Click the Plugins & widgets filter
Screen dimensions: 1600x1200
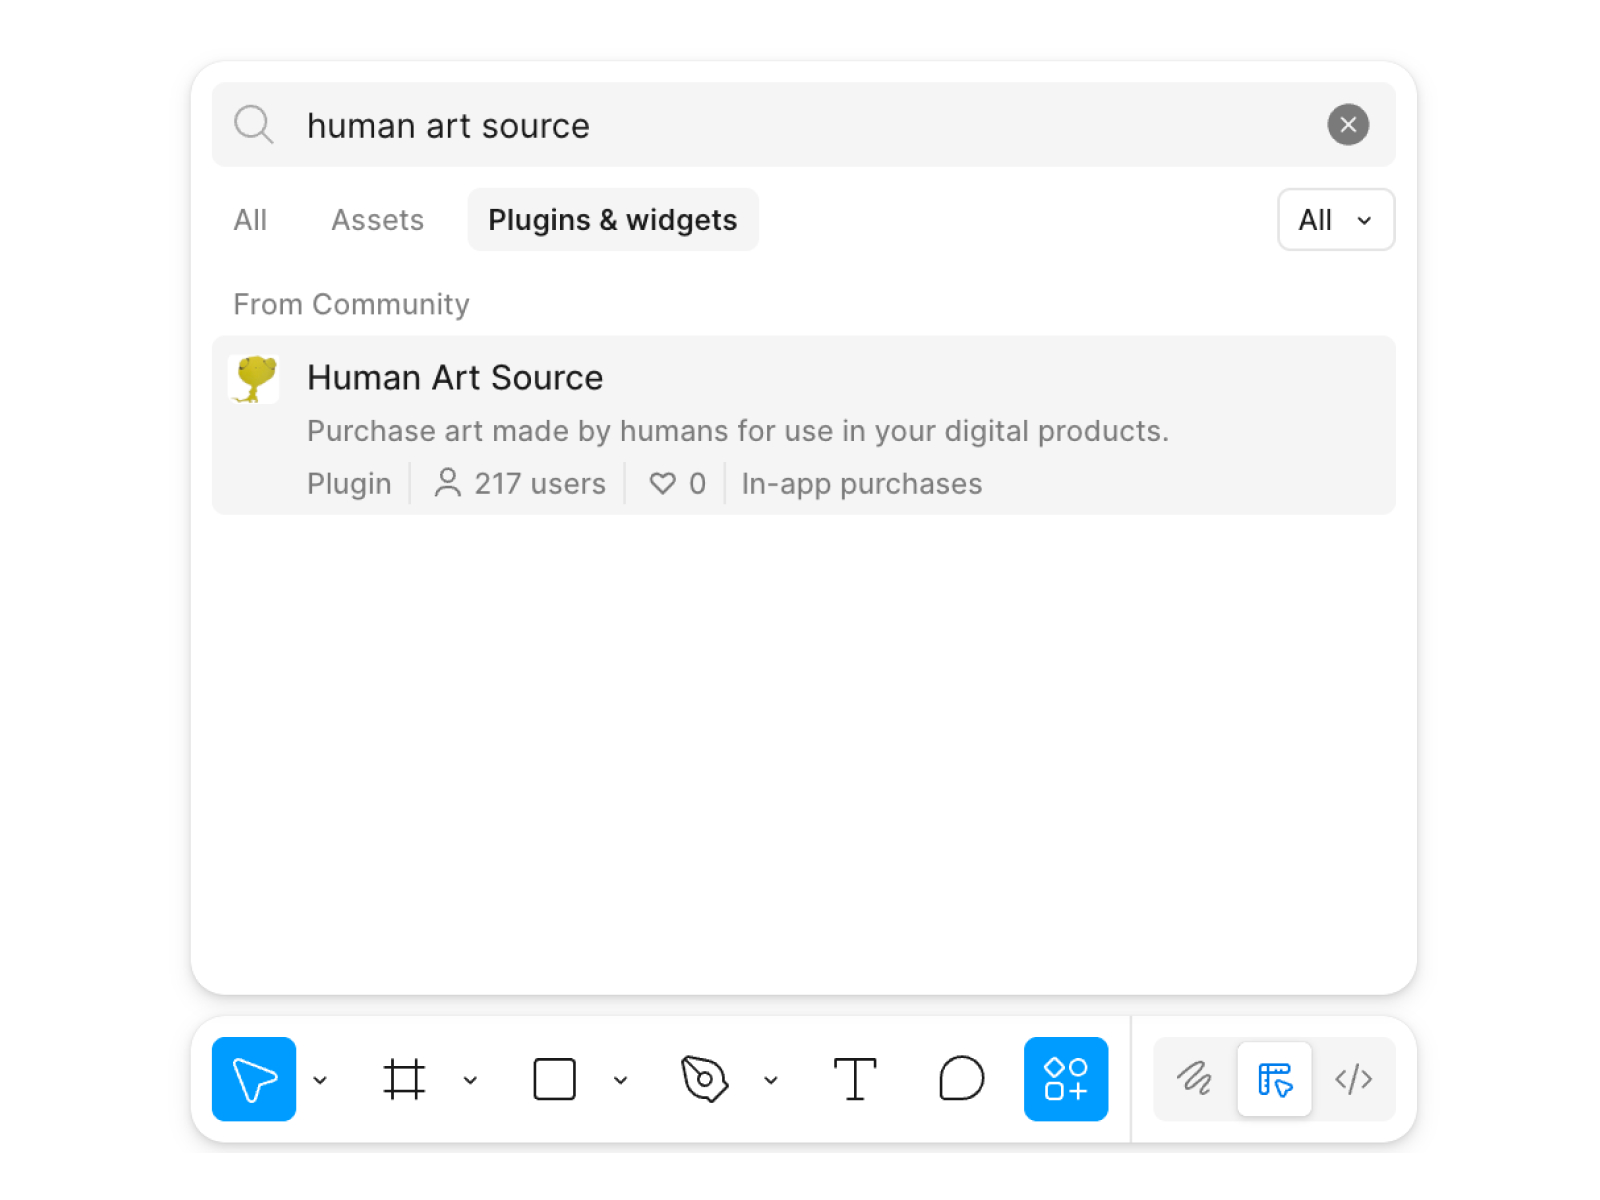pos(612,220)
